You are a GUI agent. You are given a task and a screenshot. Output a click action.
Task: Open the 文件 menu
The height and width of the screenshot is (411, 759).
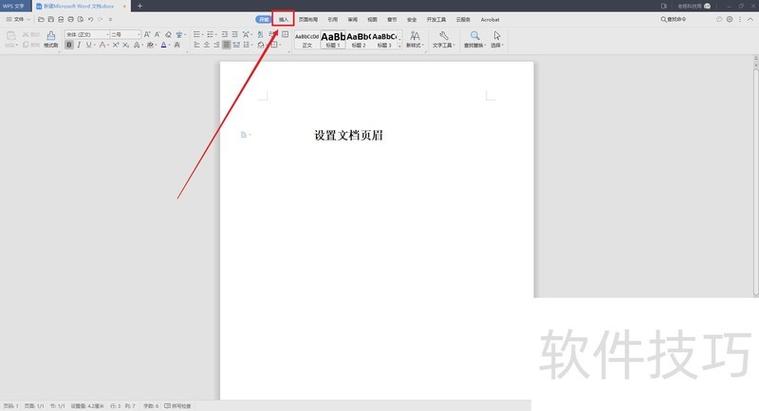[16, 19]
